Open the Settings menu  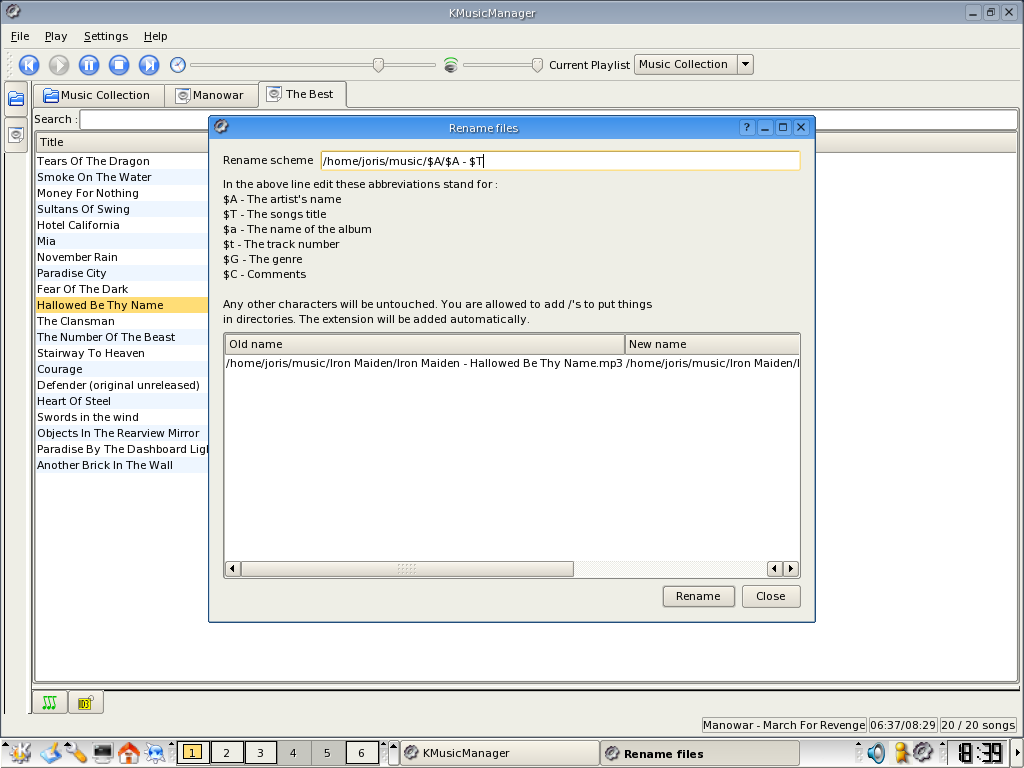pyautogui.click(x=105, y=36)
